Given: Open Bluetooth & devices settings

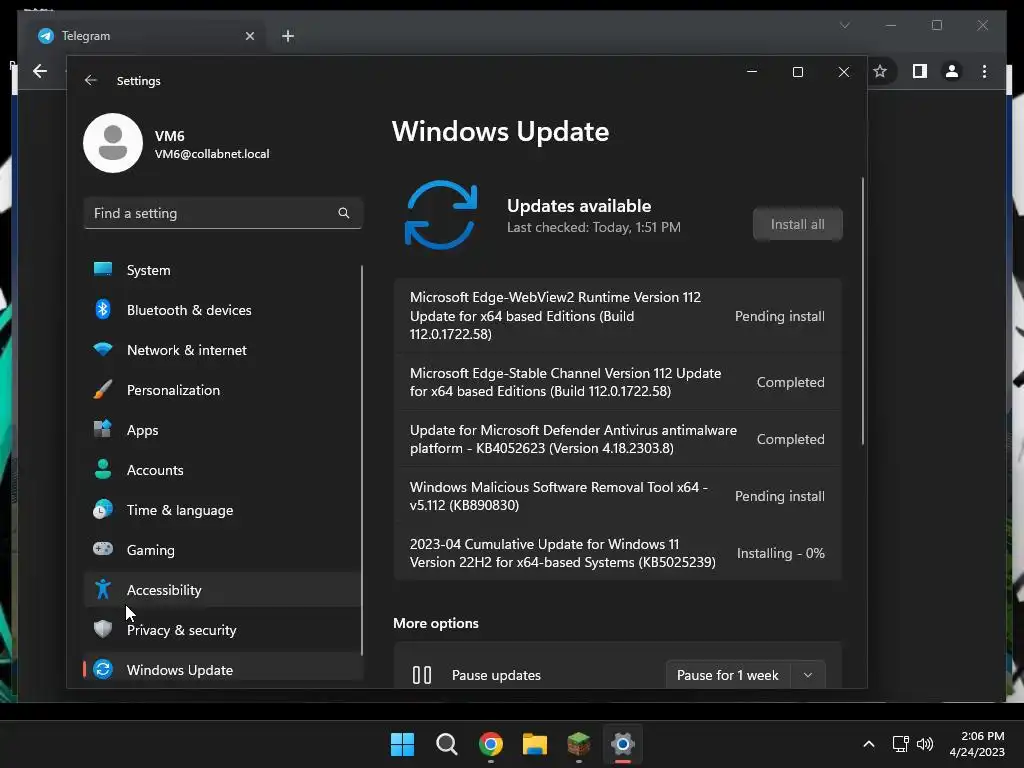Looking at the screenshot, I should click(222, 310).
